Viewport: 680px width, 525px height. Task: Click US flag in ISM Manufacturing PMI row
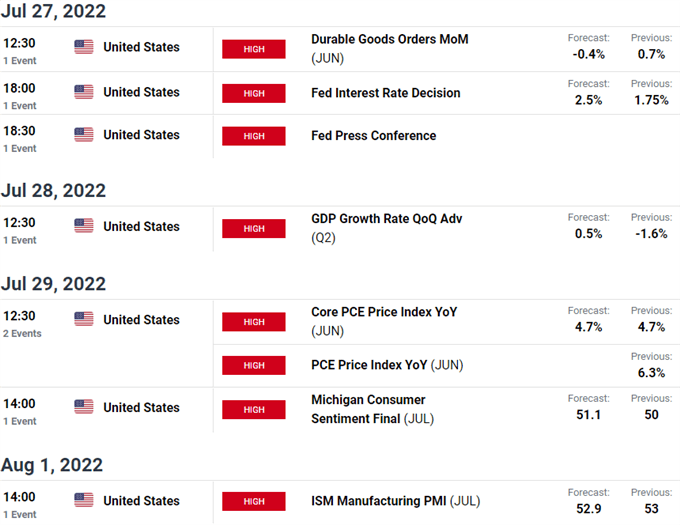(84, 500)
